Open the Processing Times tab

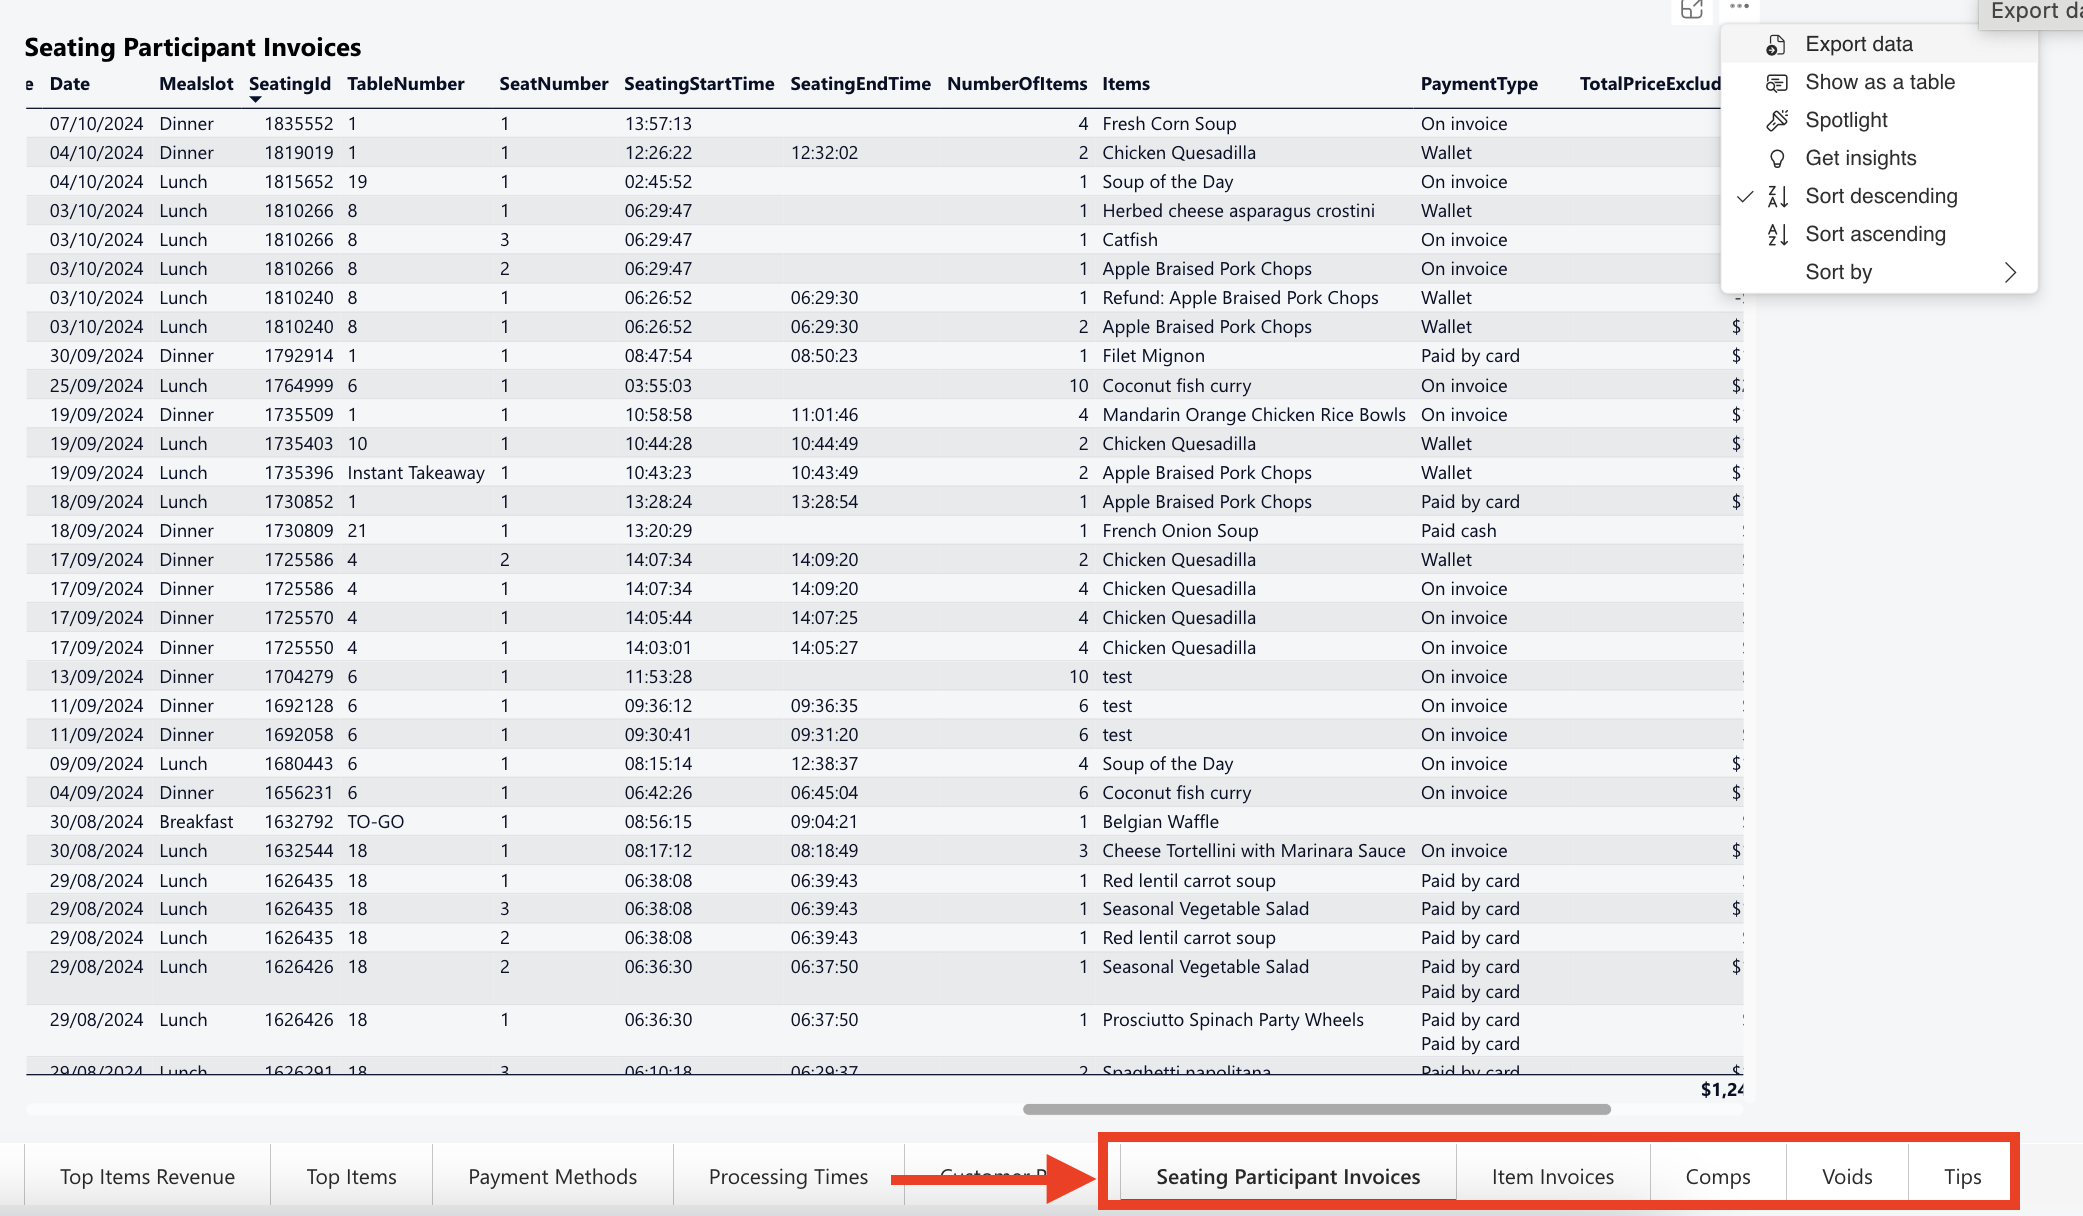pos(788,1177)
